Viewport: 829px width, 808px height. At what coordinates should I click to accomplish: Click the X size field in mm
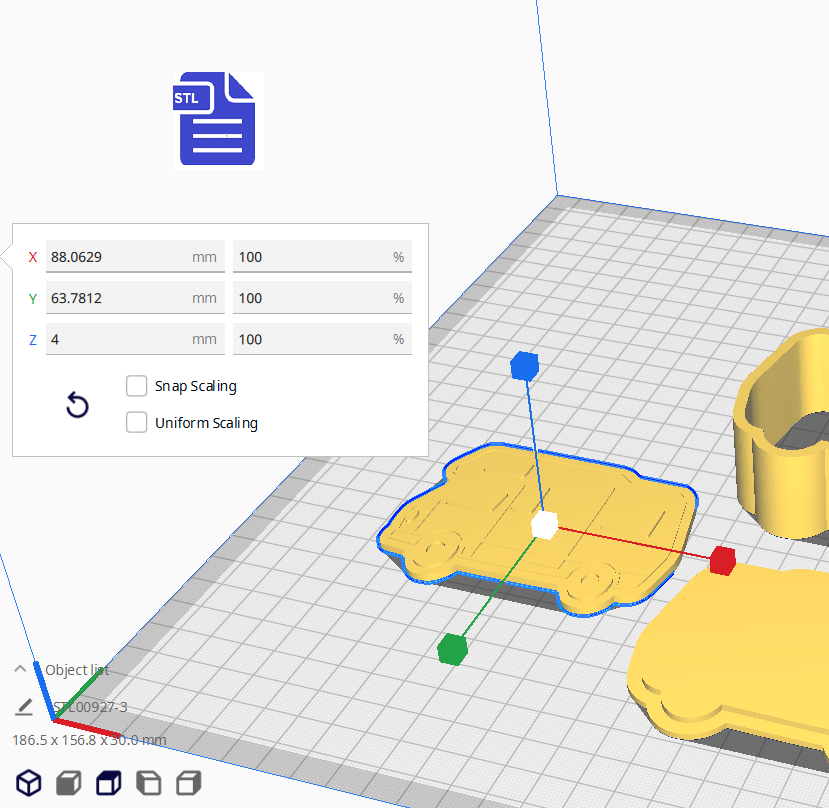(118, 257)
